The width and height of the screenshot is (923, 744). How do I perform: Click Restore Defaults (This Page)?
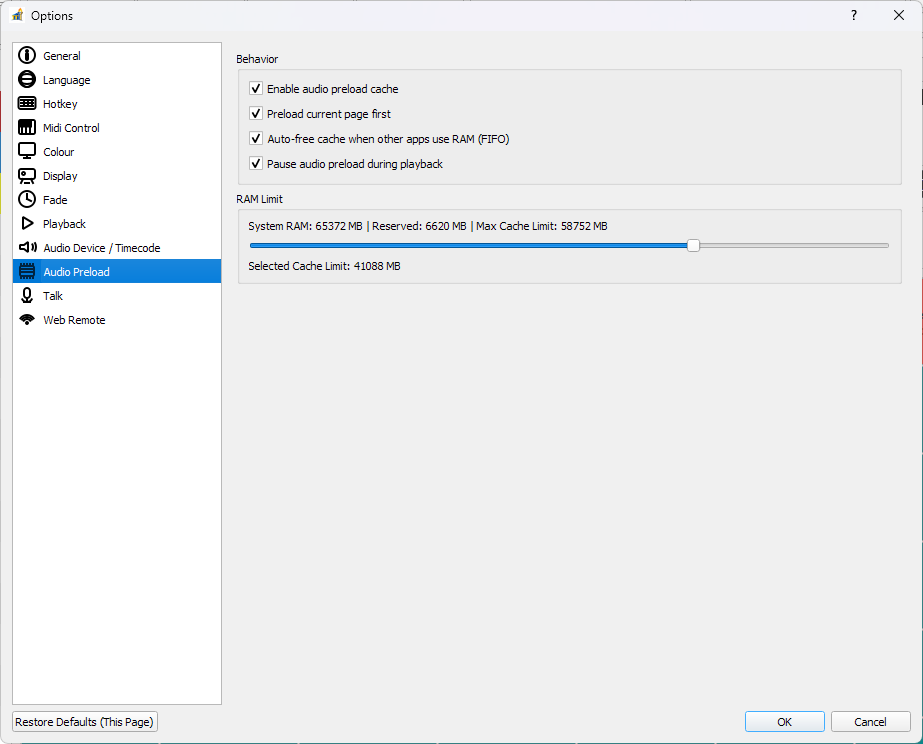tap(84, 721)
